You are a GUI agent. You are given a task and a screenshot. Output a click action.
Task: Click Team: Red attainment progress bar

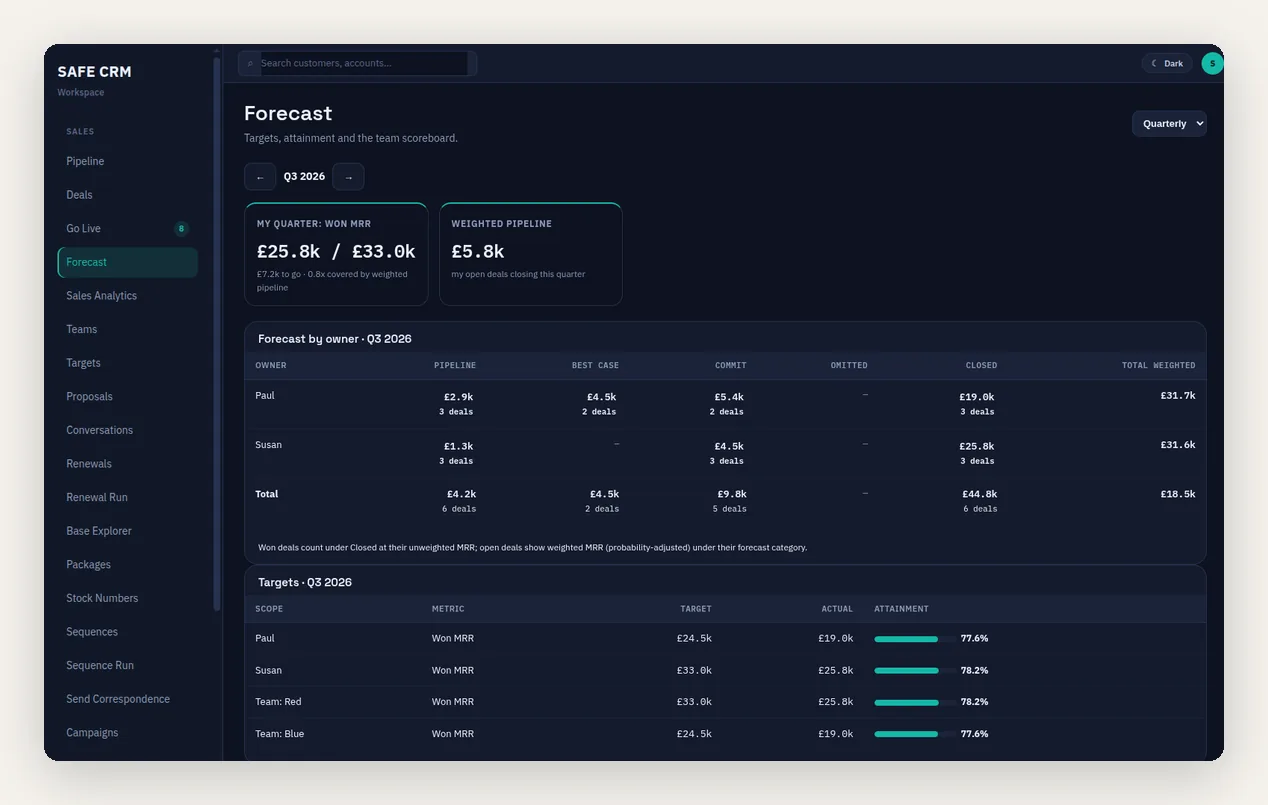tap(914, 702)
